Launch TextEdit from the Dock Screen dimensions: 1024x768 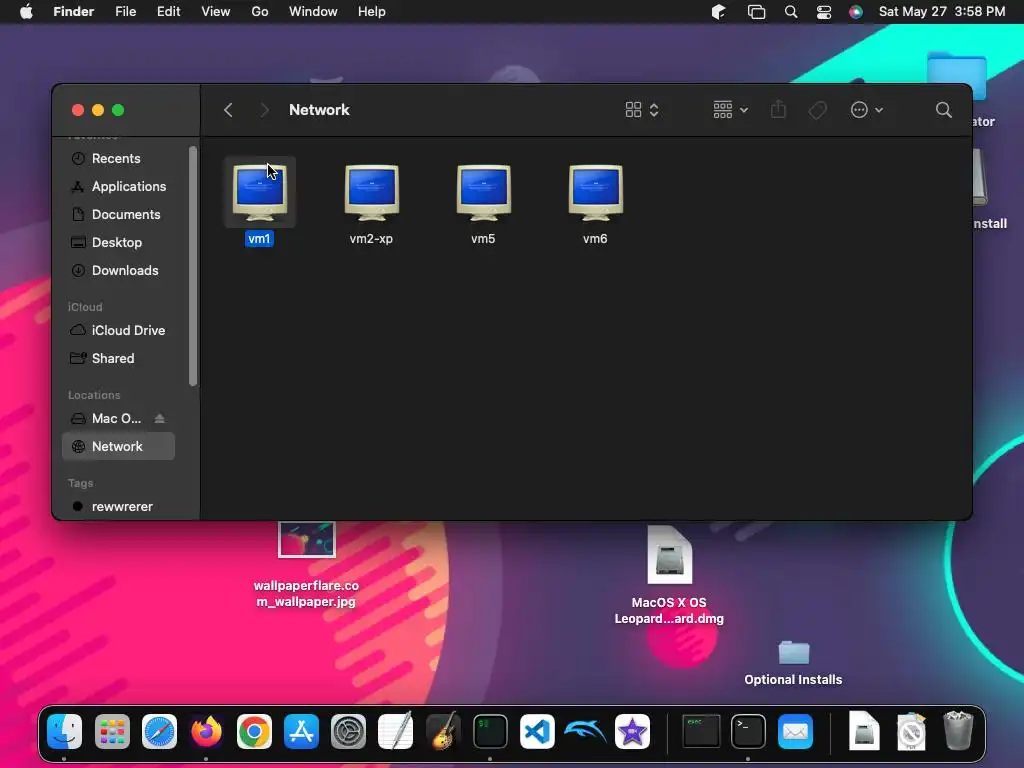[x=396, y=731]
